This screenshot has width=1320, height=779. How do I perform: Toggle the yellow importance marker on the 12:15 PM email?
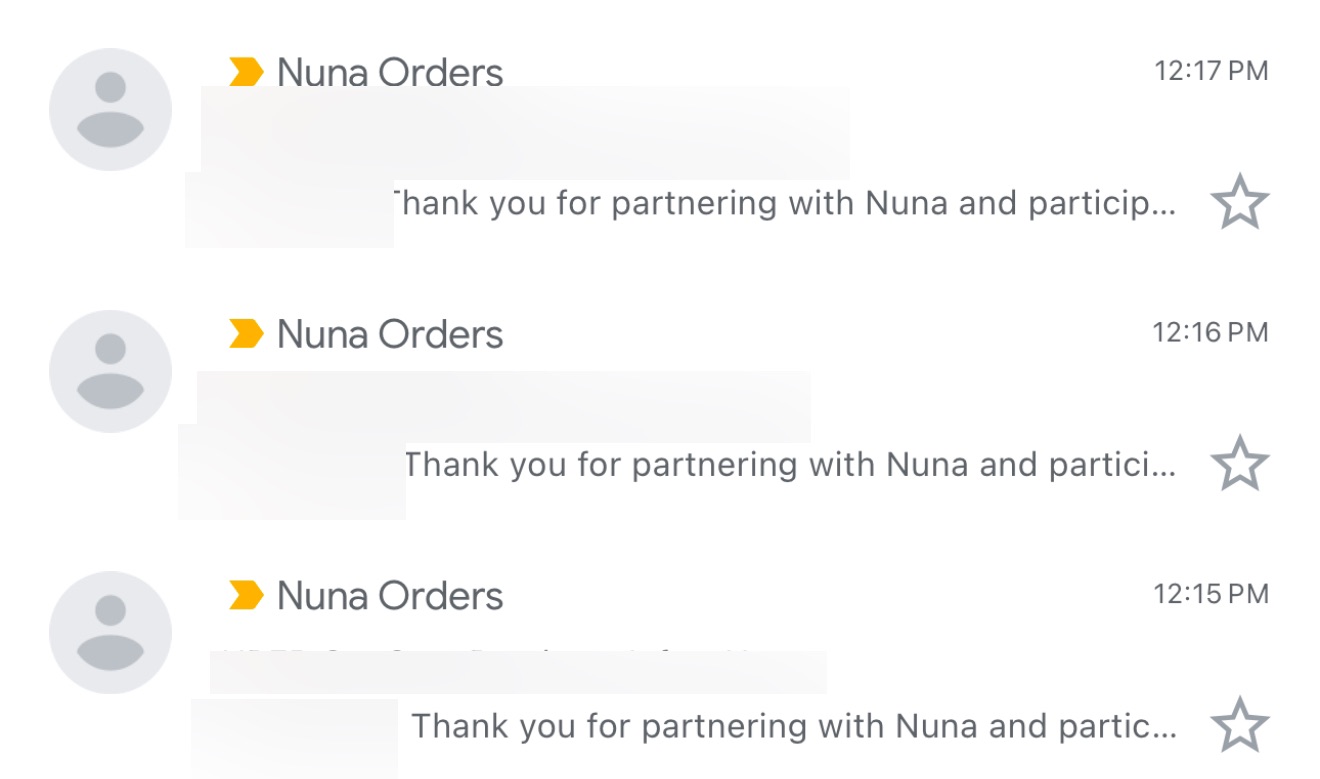(x=246, y=596)
